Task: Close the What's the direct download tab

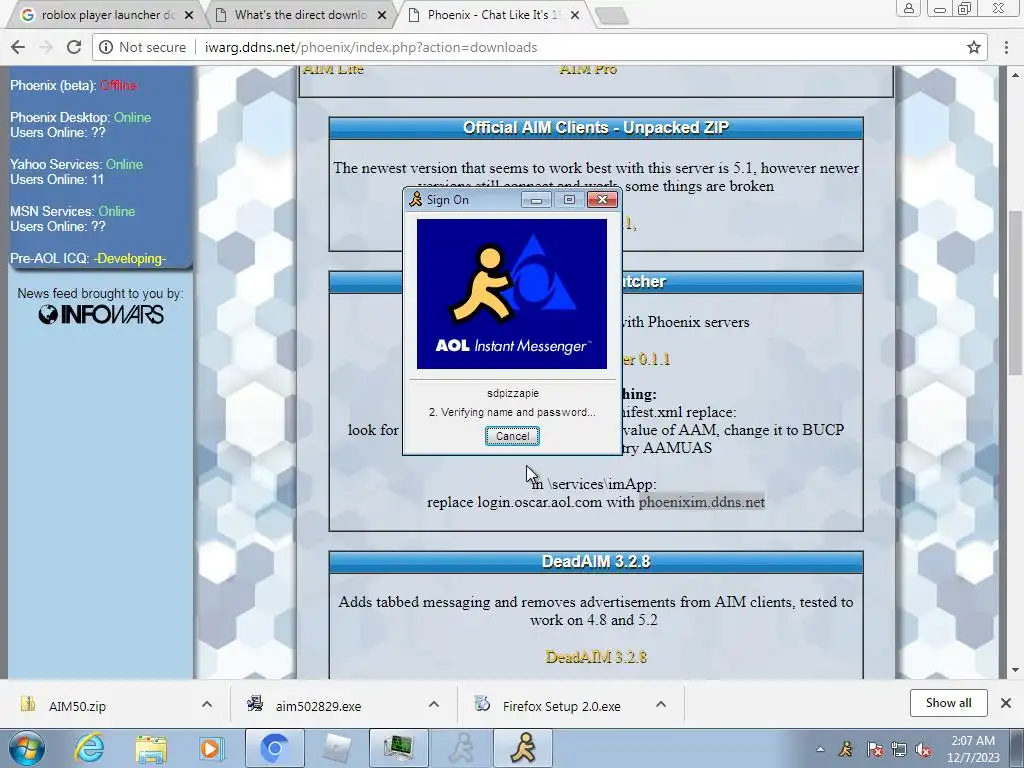Action: coord(382,15)
